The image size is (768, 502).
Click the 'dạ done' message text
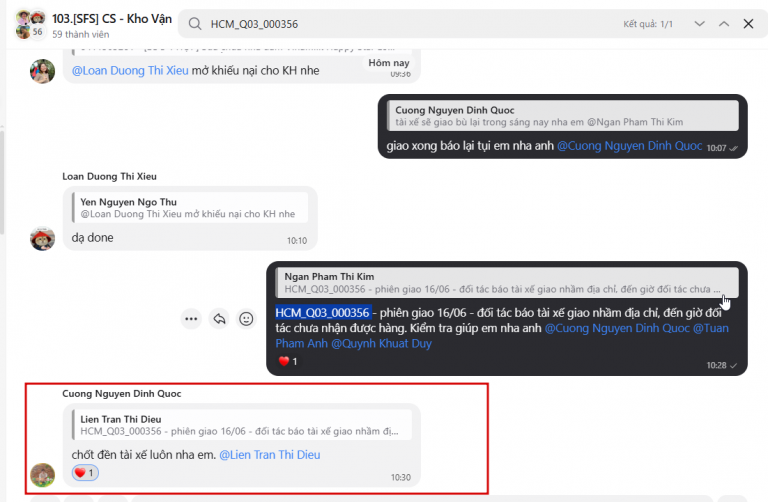[93, 238]
